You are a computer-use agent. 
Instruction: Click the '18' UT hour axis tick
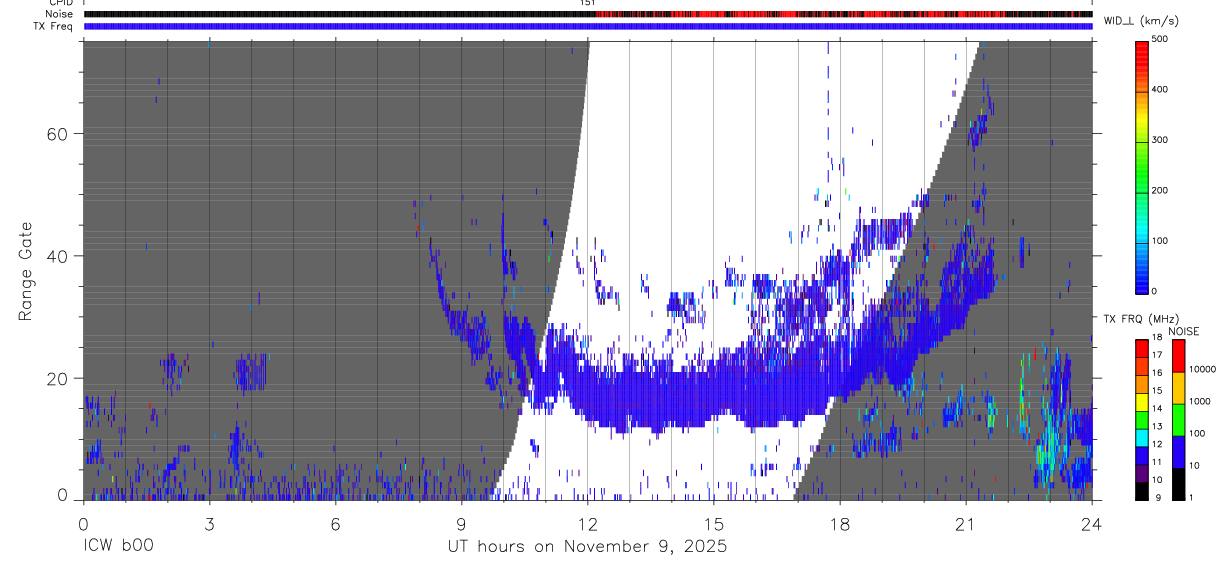839,523
